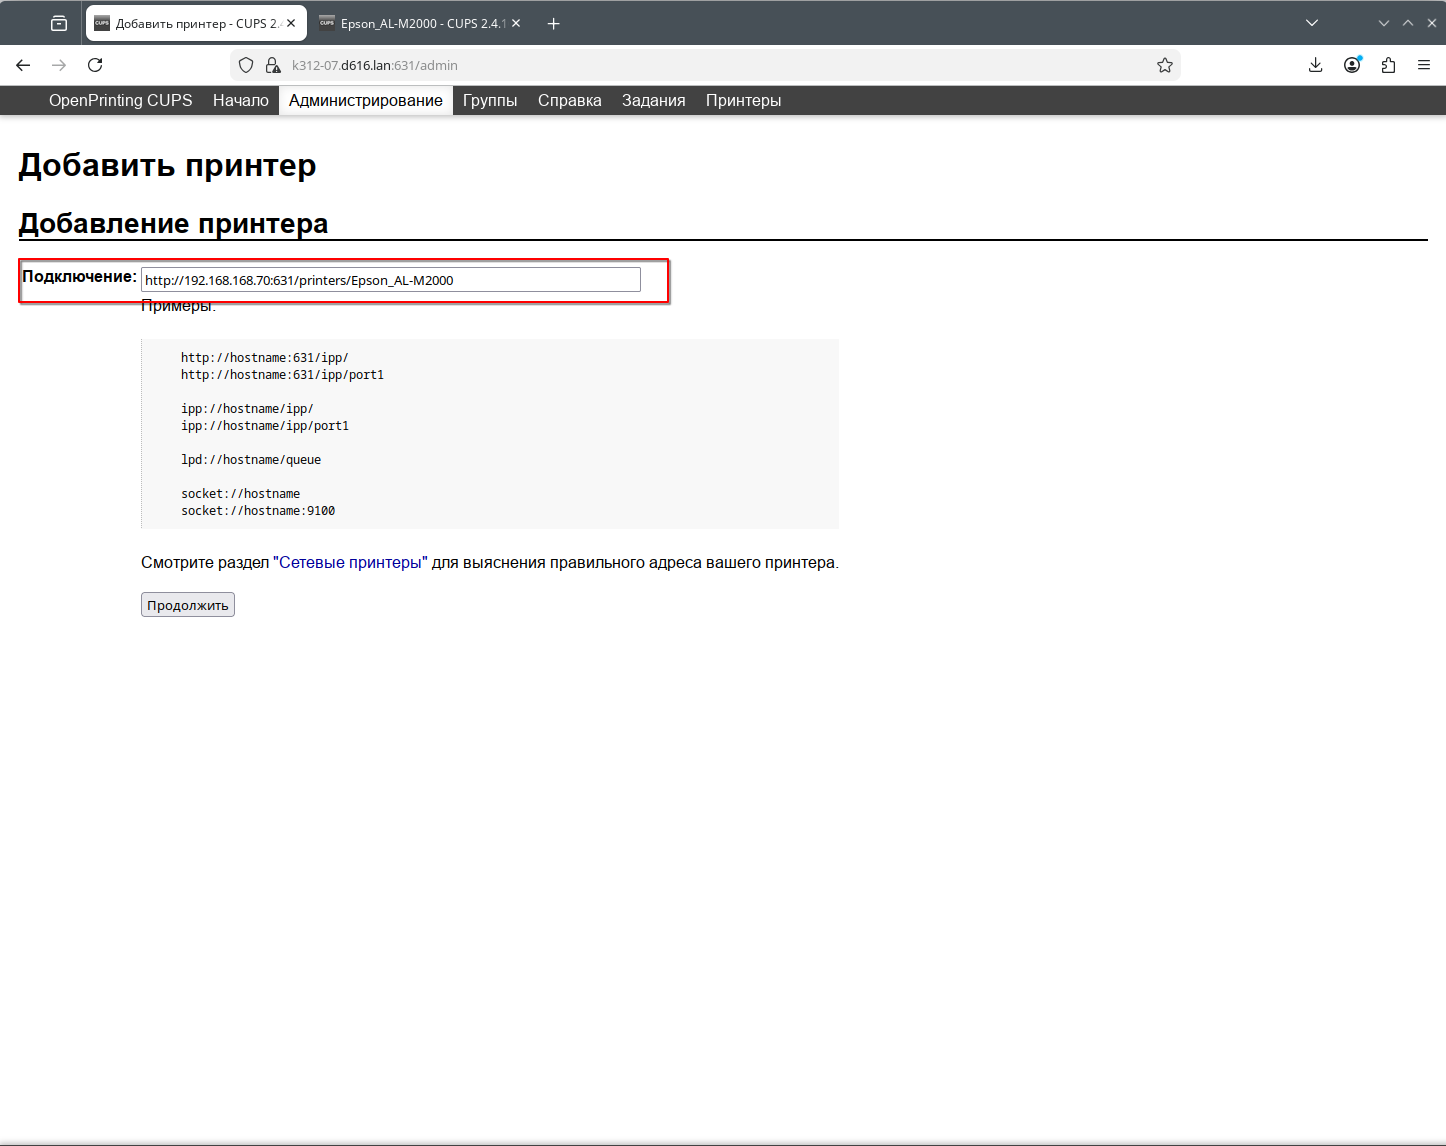
Task: Expand the list all tabs dropdown
Action: (1312, 23)
